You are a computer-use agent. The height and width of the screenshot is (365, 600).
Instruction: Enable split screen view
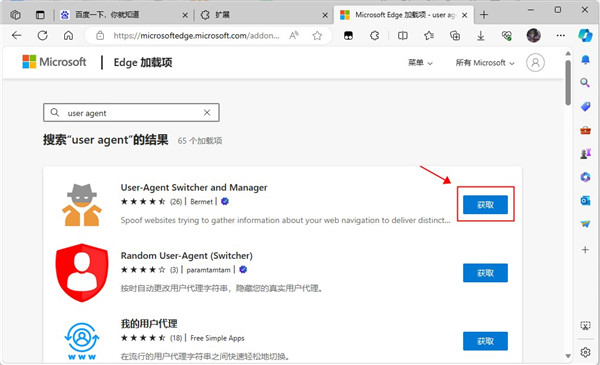pos(403,36)
